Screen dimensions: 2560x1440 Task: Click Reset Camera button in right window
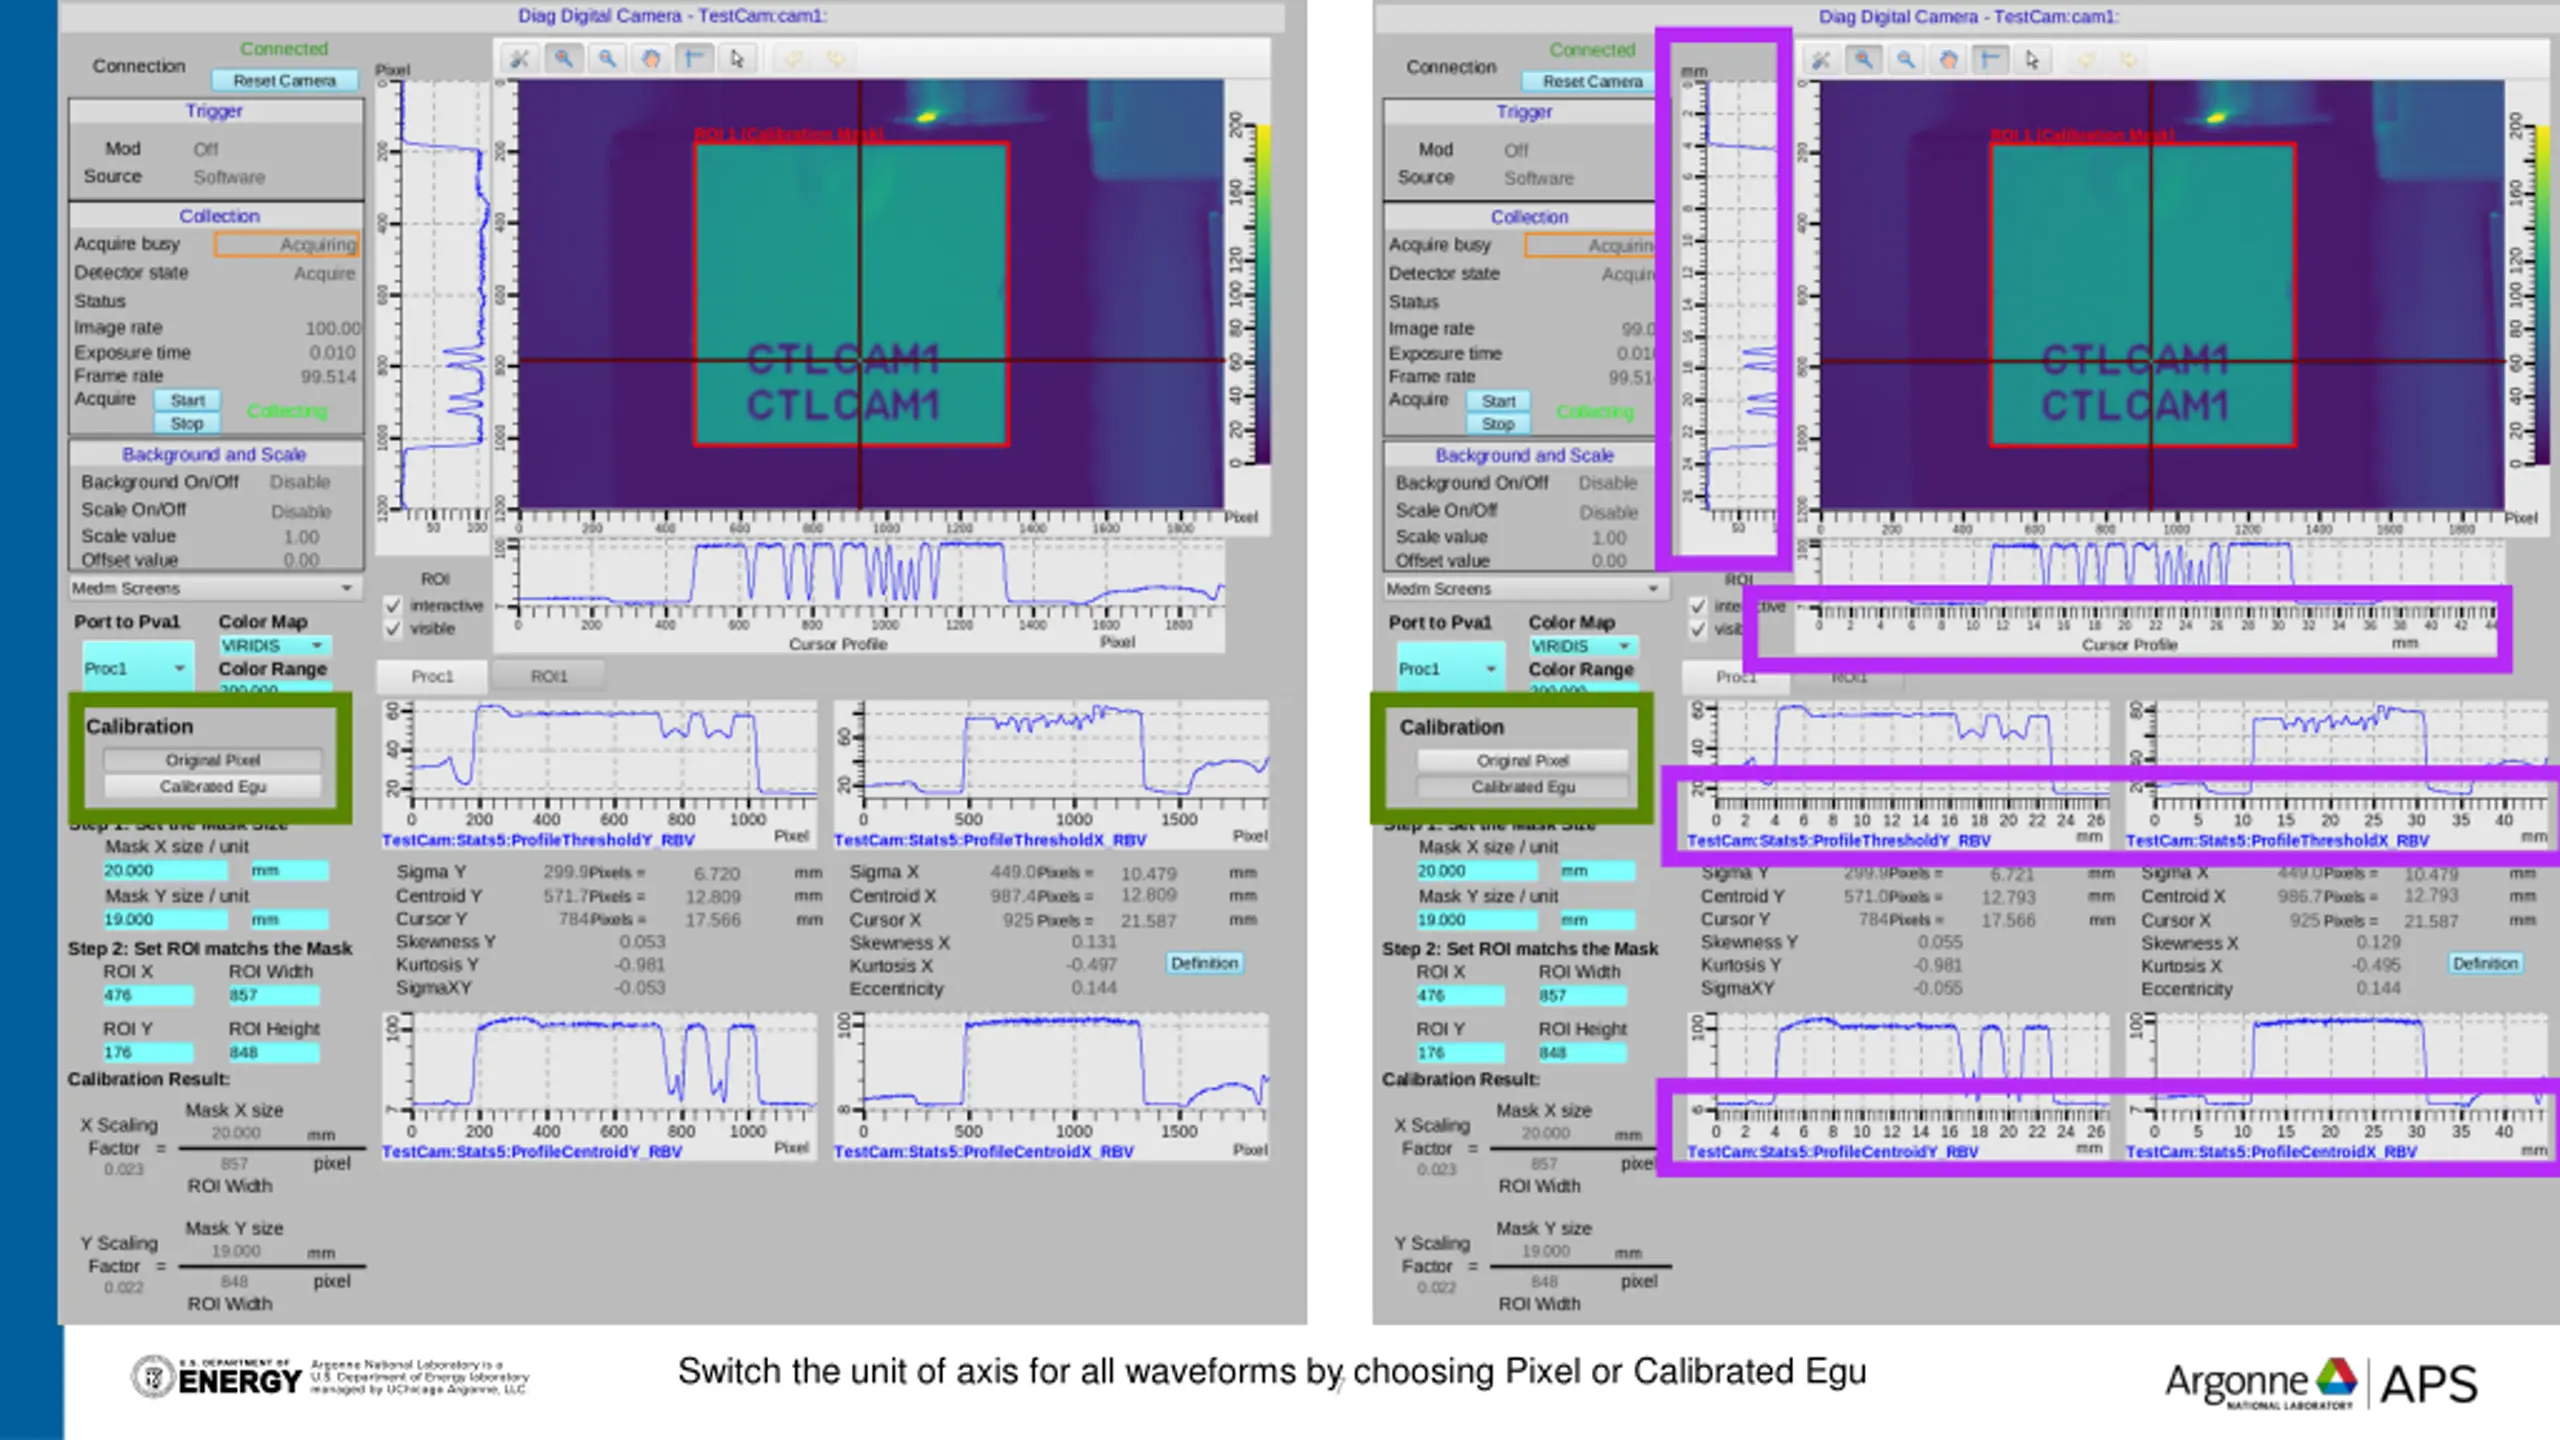pyautogui.click(x=1592, y=81)
